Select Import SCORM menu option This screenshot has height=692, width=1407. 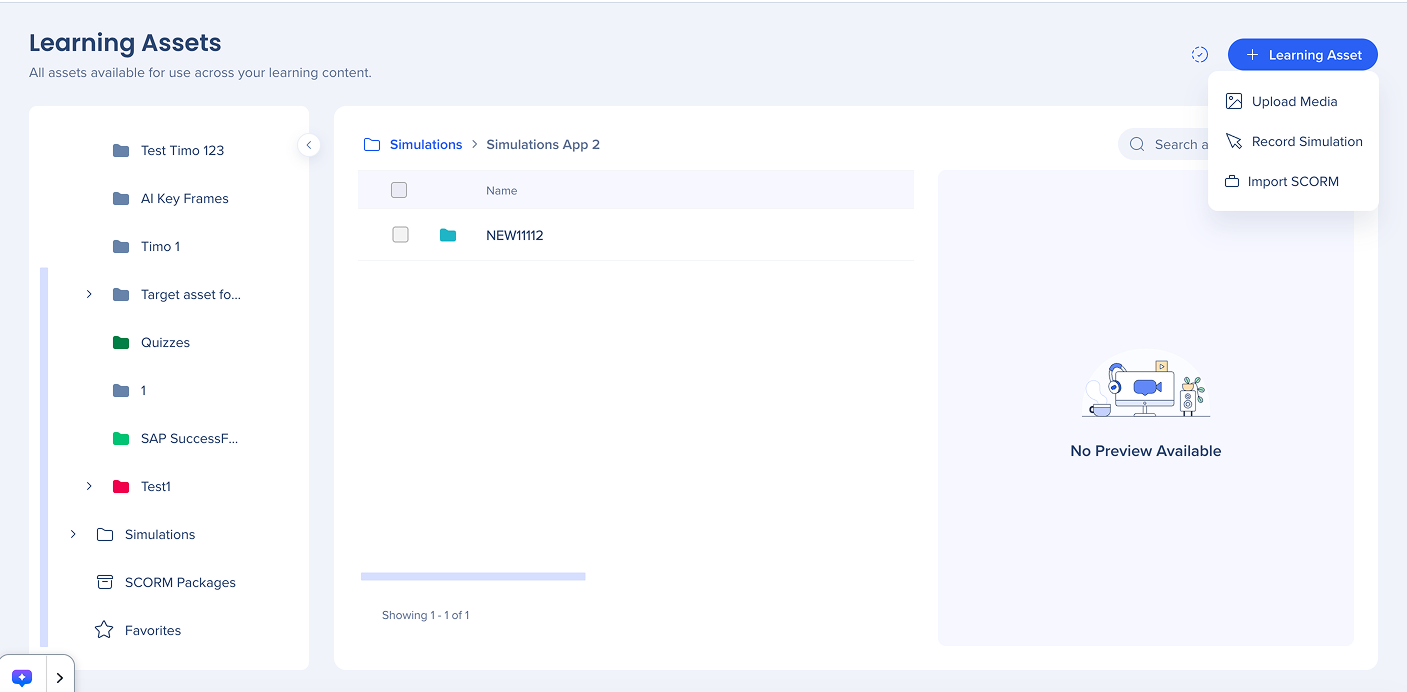pos(1292,182)
